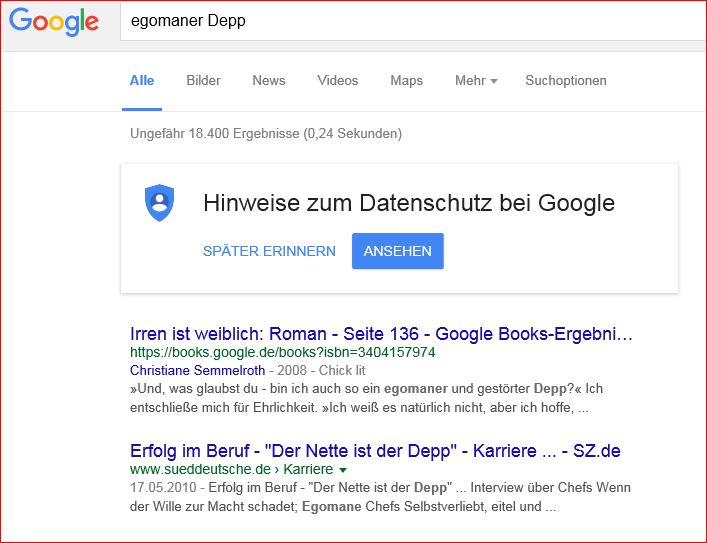This screenshot has height=543, width=707.
Task: Click the books.google.de green URL
Action: point(282,353)
